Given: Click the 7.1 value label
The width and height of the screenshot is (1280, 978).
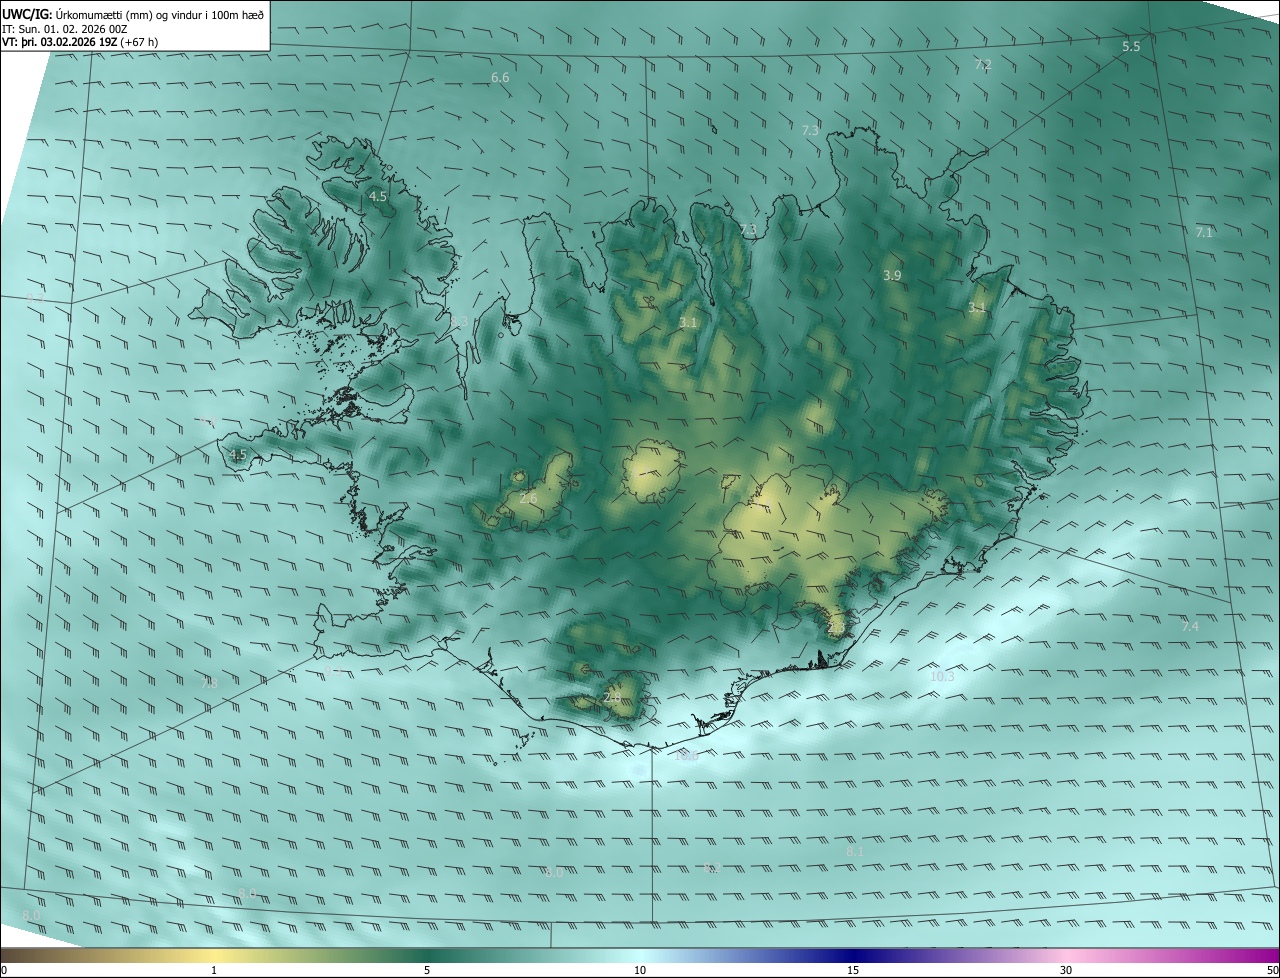Looking at the screenshot, I should click(x=1204, y=232).
